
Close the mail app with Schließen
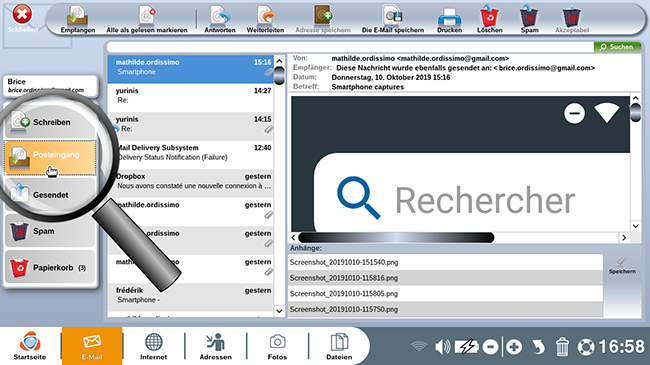coord(22,19)
